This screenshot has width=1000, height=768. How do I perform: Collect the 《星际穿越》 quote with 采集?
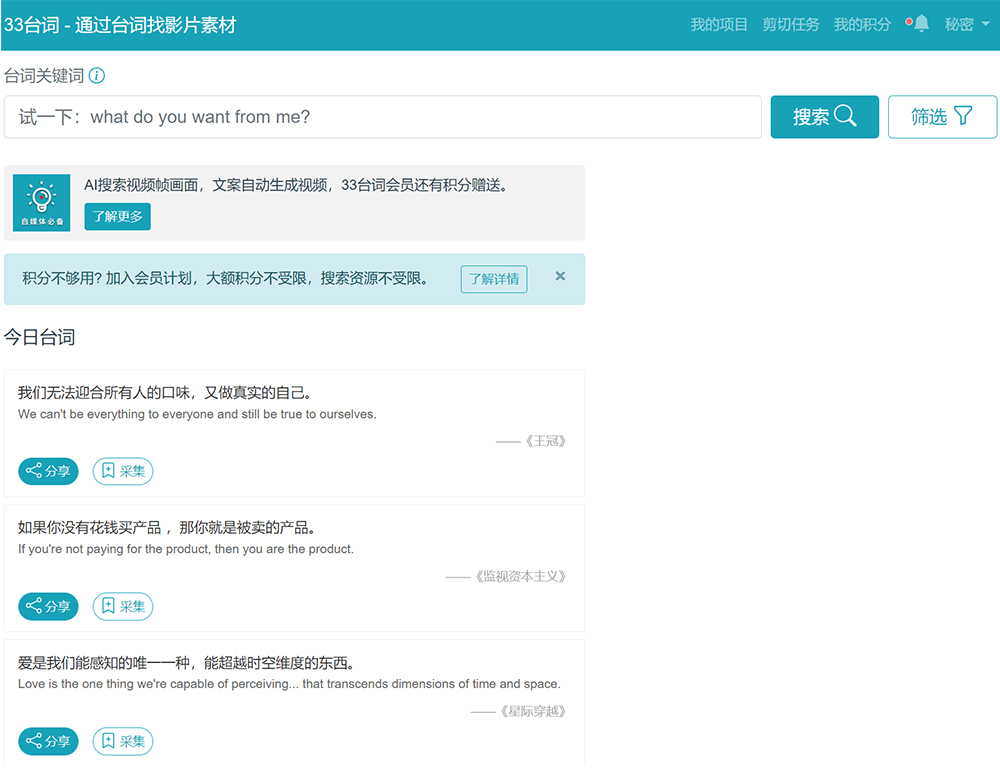click(x=123, y=741)
